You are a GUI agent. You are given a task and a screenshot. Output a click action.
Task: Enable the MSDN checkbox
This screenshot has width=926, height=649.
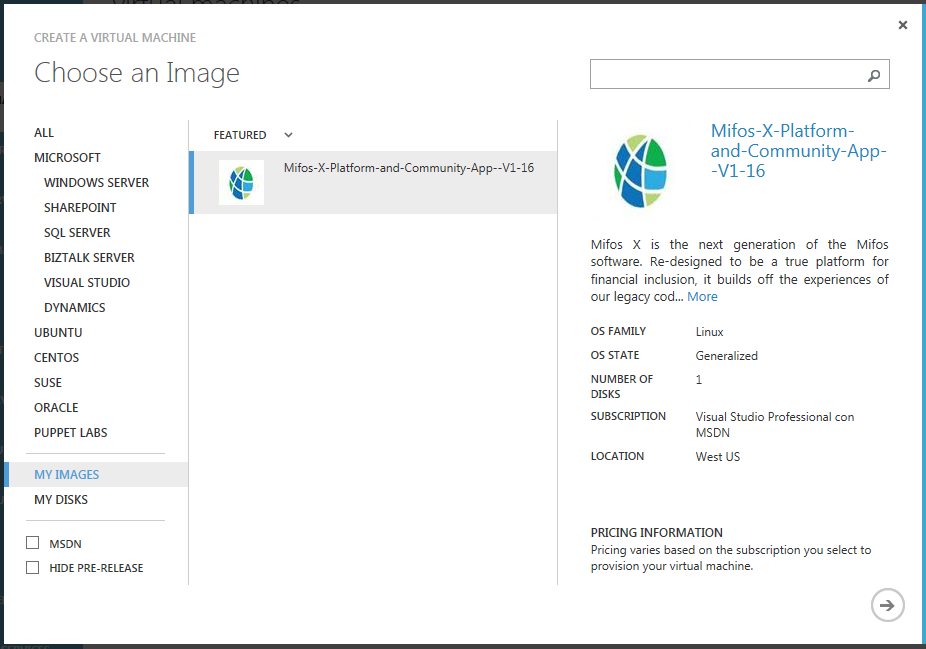point(33,543)
